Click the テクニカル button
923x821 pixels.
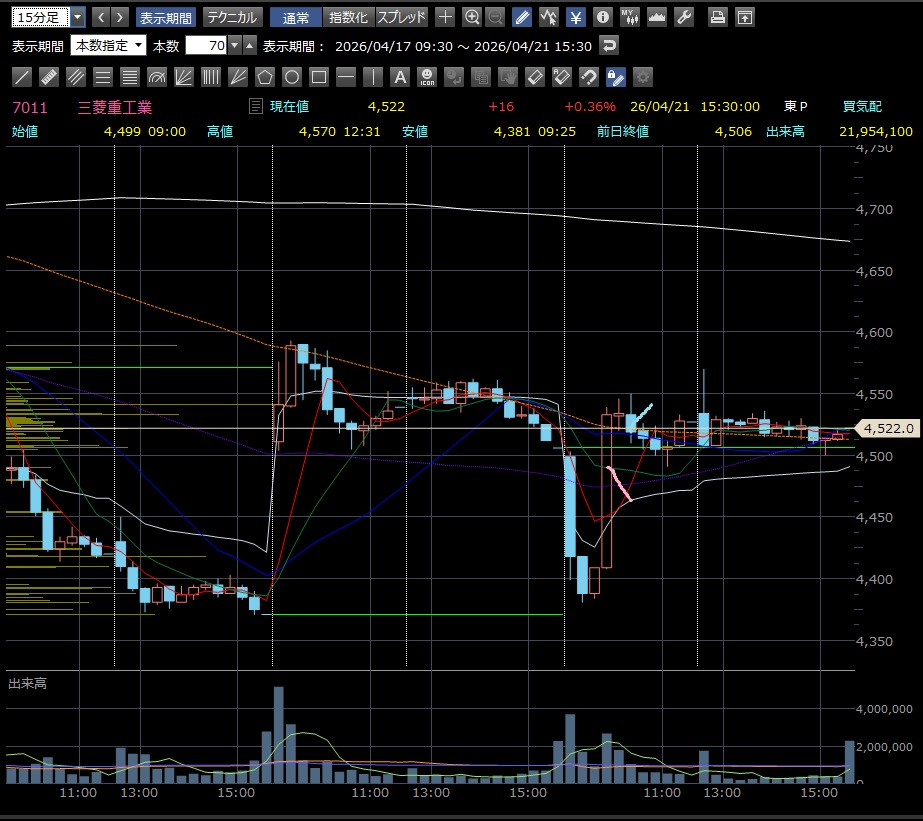pyautogui.click(x=233, y=17)
